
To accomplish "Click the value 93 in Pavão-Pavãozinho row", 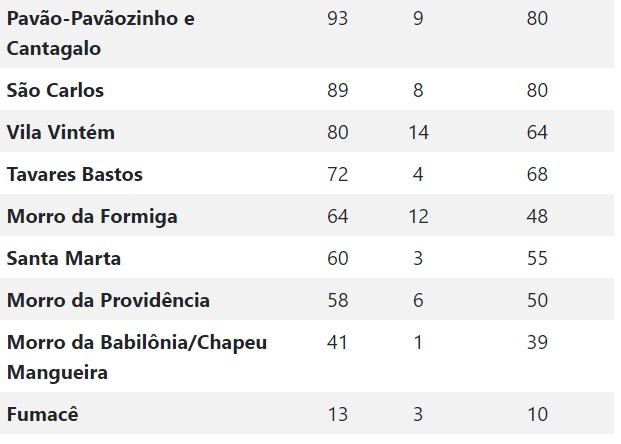I will 337,19.
